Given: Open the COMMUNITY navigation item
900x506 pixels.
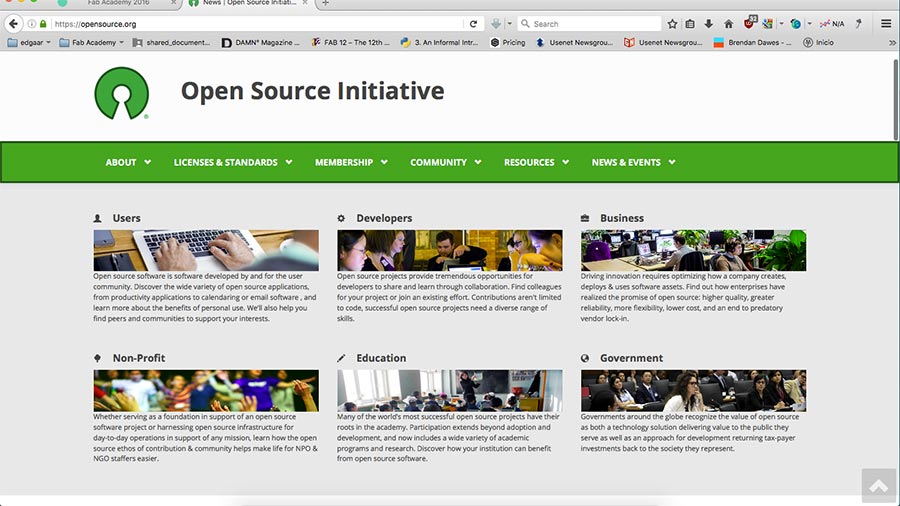Looking at the screenshot, I should [439, 162].
